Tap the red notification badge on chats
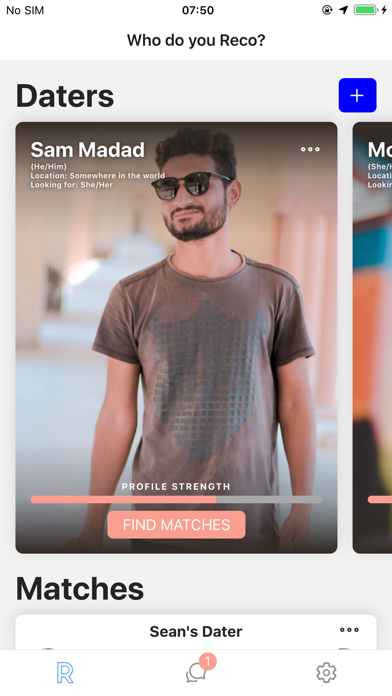392x696 pixels. point(207,662)
